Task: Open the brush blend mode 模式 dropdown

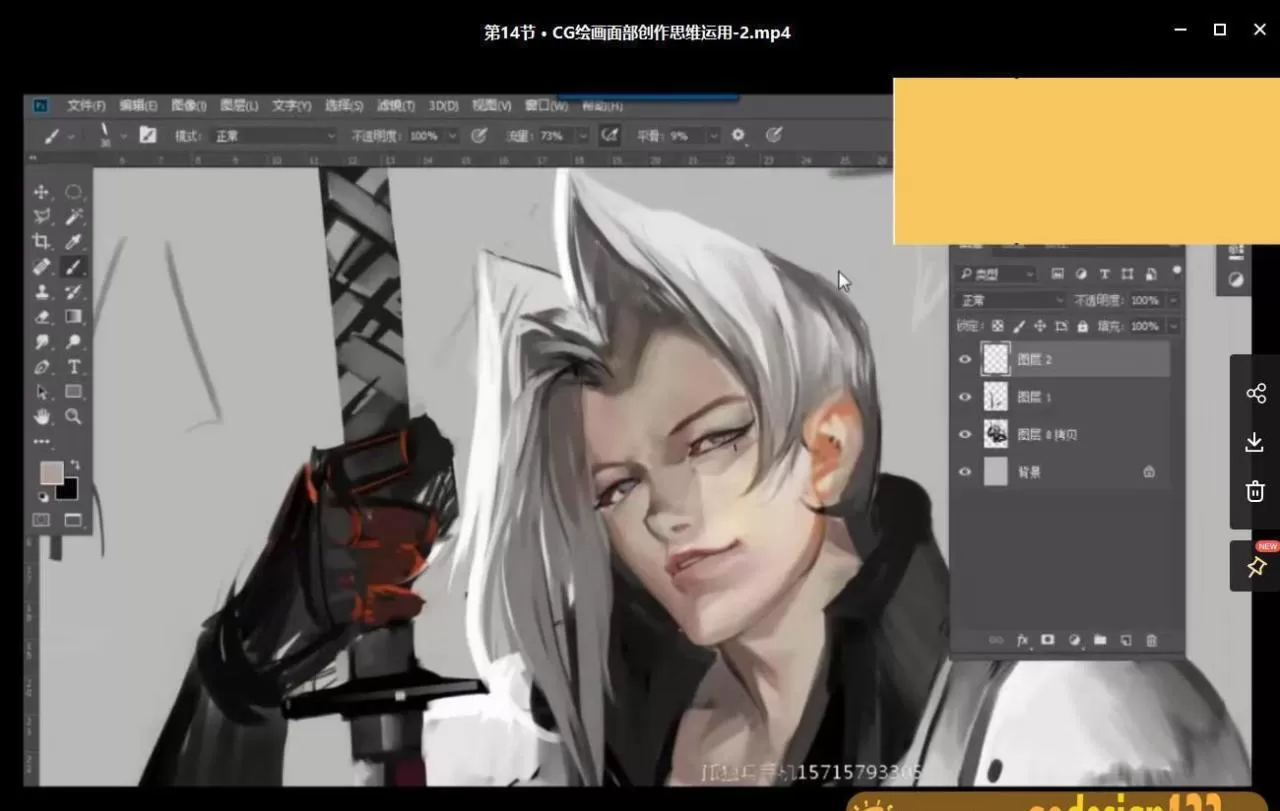Action: pos(273,136)
